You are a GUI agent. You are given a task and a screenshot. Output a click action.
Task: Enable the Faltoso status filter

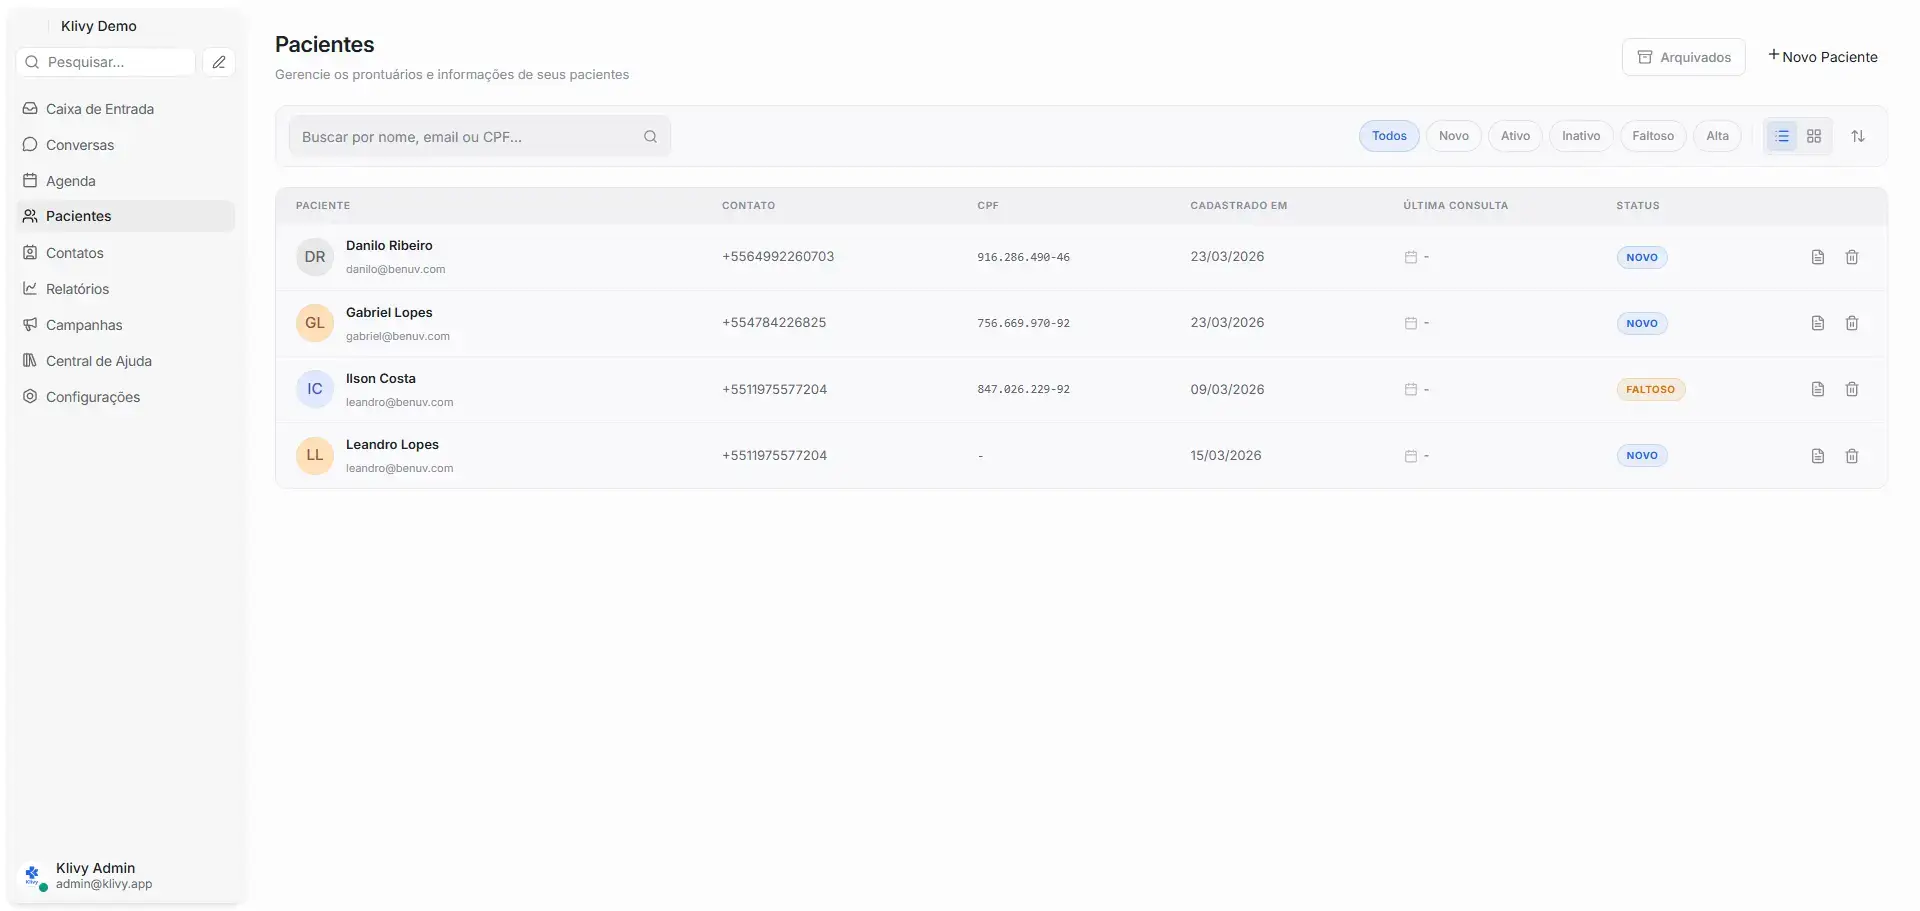click(x=1652, y=135)
